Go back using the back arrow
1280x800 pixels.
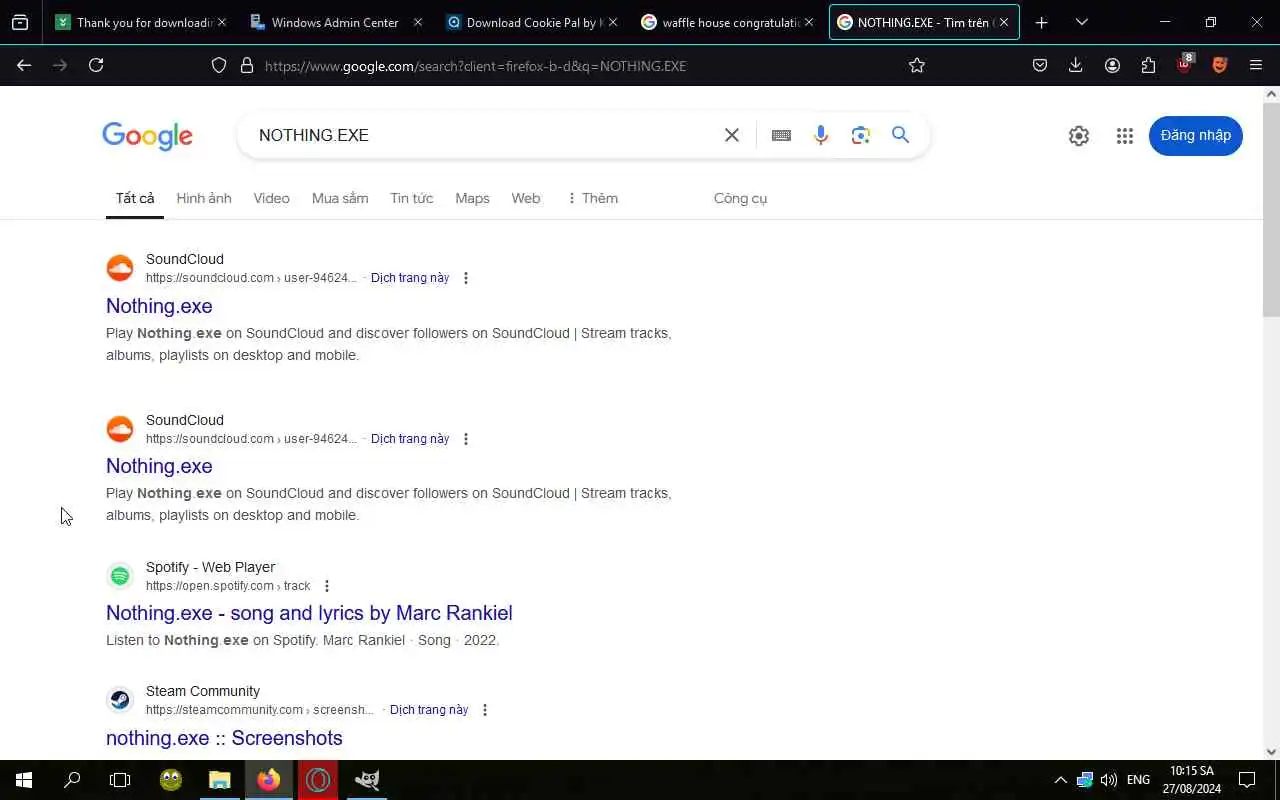pyautogui.click(x=24, y=65)
